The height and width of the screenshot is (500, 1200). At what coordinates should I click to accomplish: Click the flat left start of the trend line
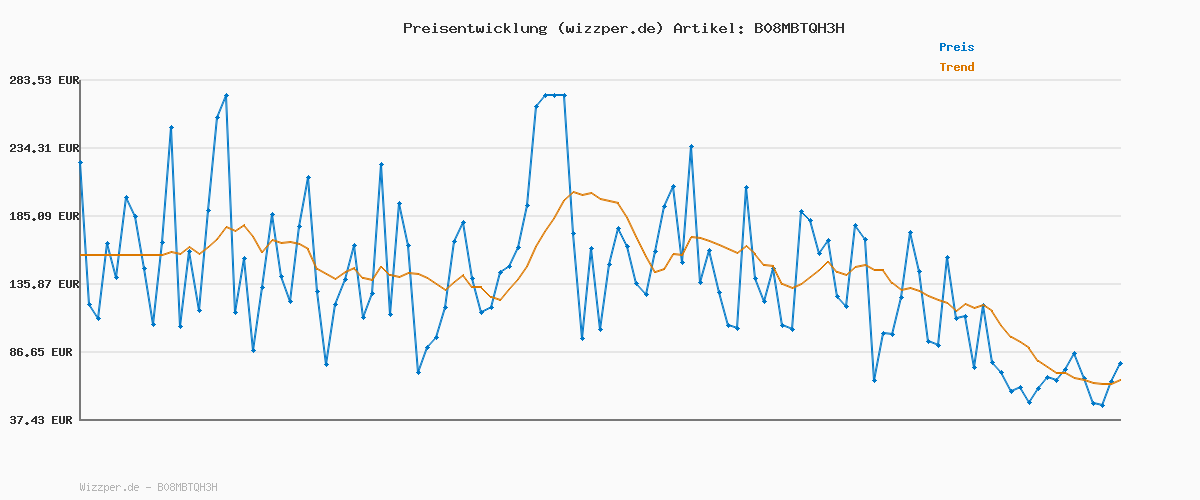[110, 255]
